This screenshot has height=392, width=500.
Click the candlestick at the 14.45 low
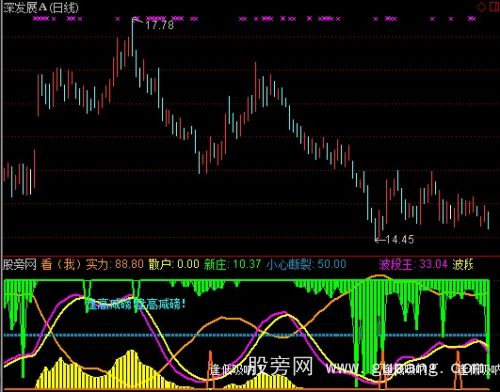point(376,228)
